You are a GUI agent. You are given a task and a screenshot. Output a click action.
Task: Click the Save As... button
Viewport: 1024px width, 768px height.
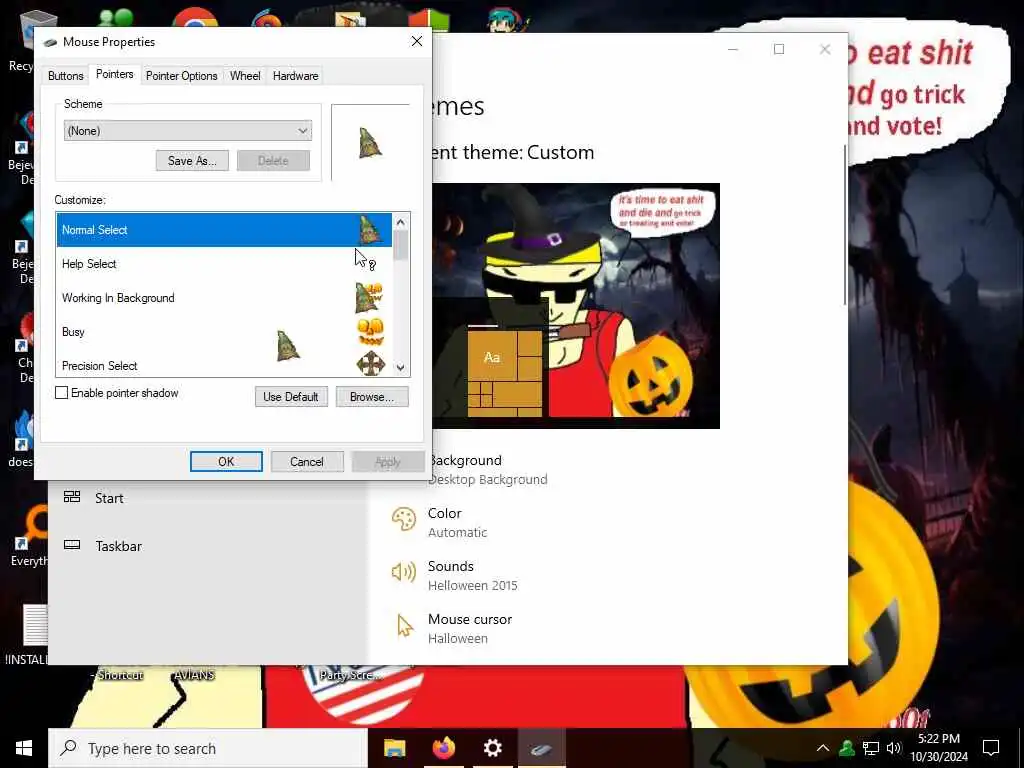coord(192,161)
